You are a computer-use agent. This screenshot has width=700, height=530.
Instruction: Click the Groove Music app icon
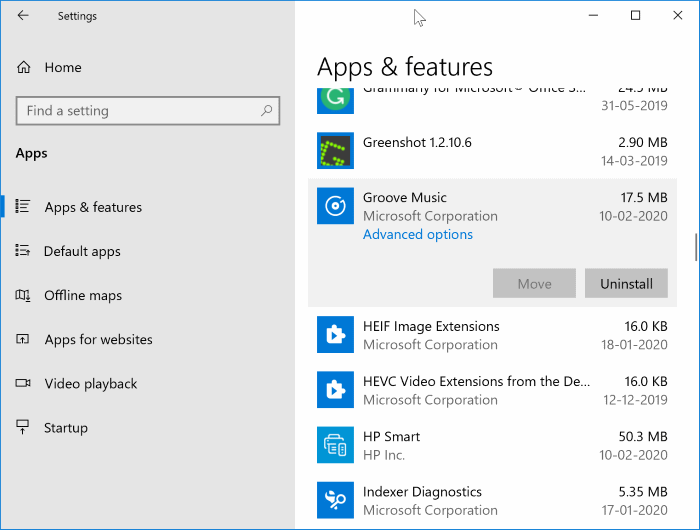(x=335, y=206)
